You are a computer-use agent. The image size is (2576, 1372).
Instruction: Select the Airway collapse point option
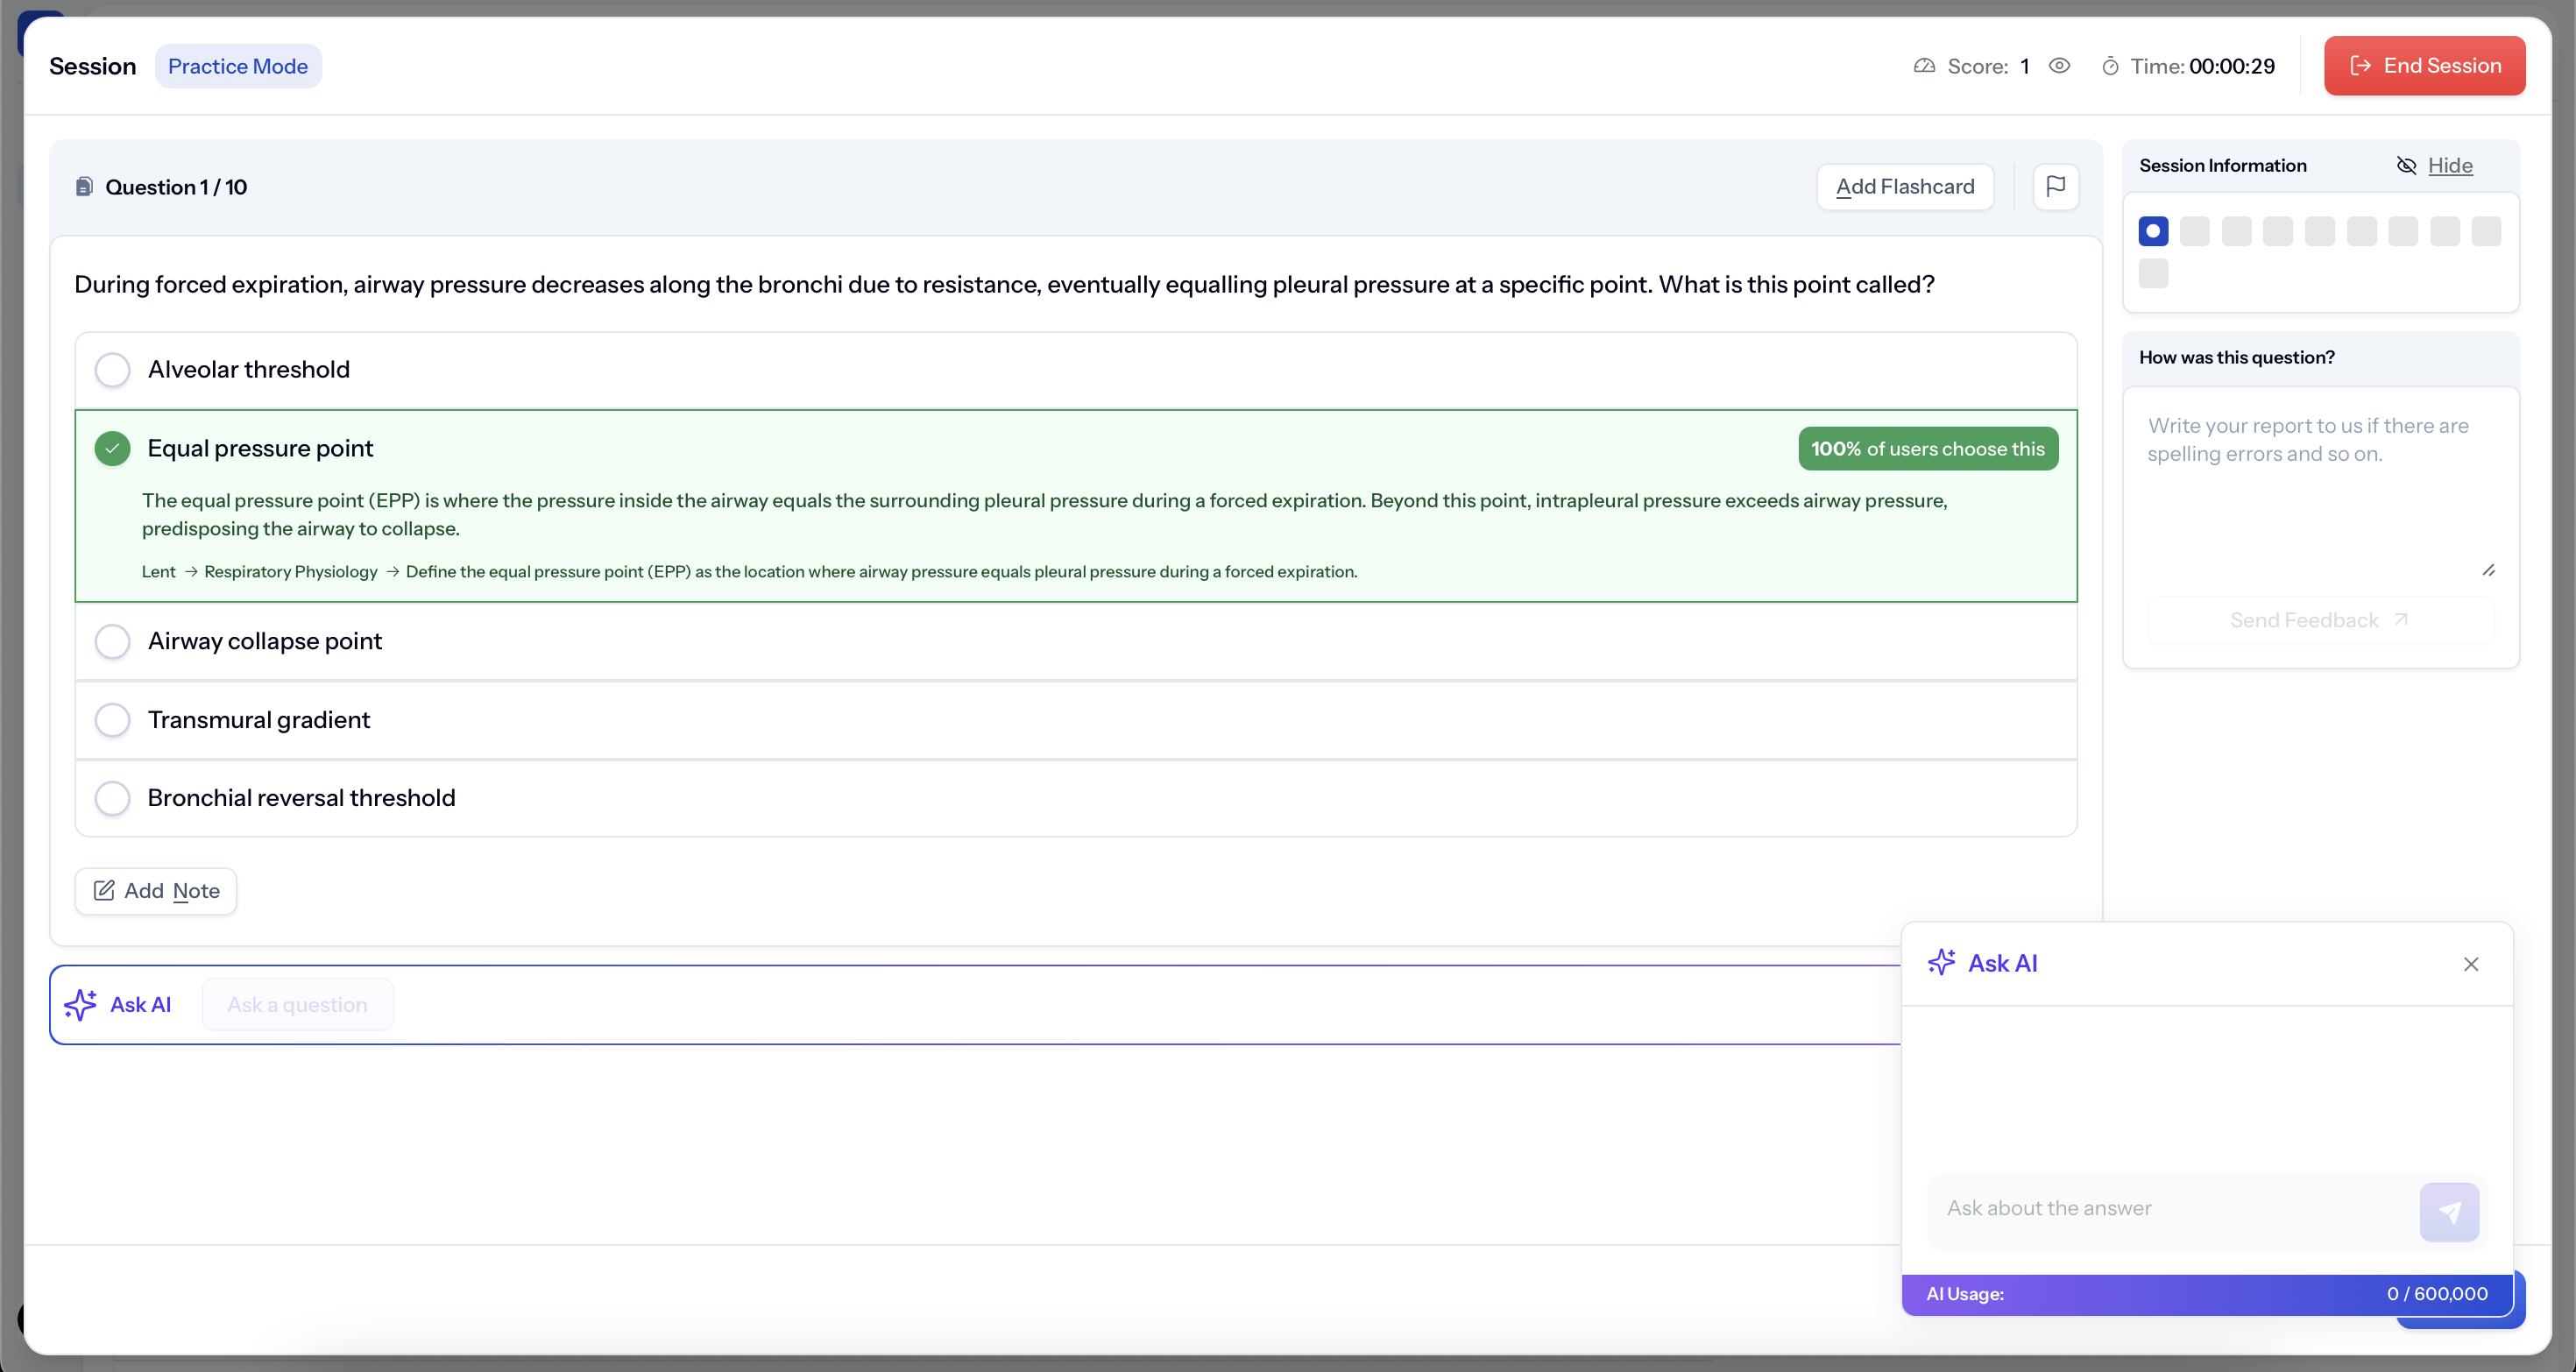(x=113, y=641)
